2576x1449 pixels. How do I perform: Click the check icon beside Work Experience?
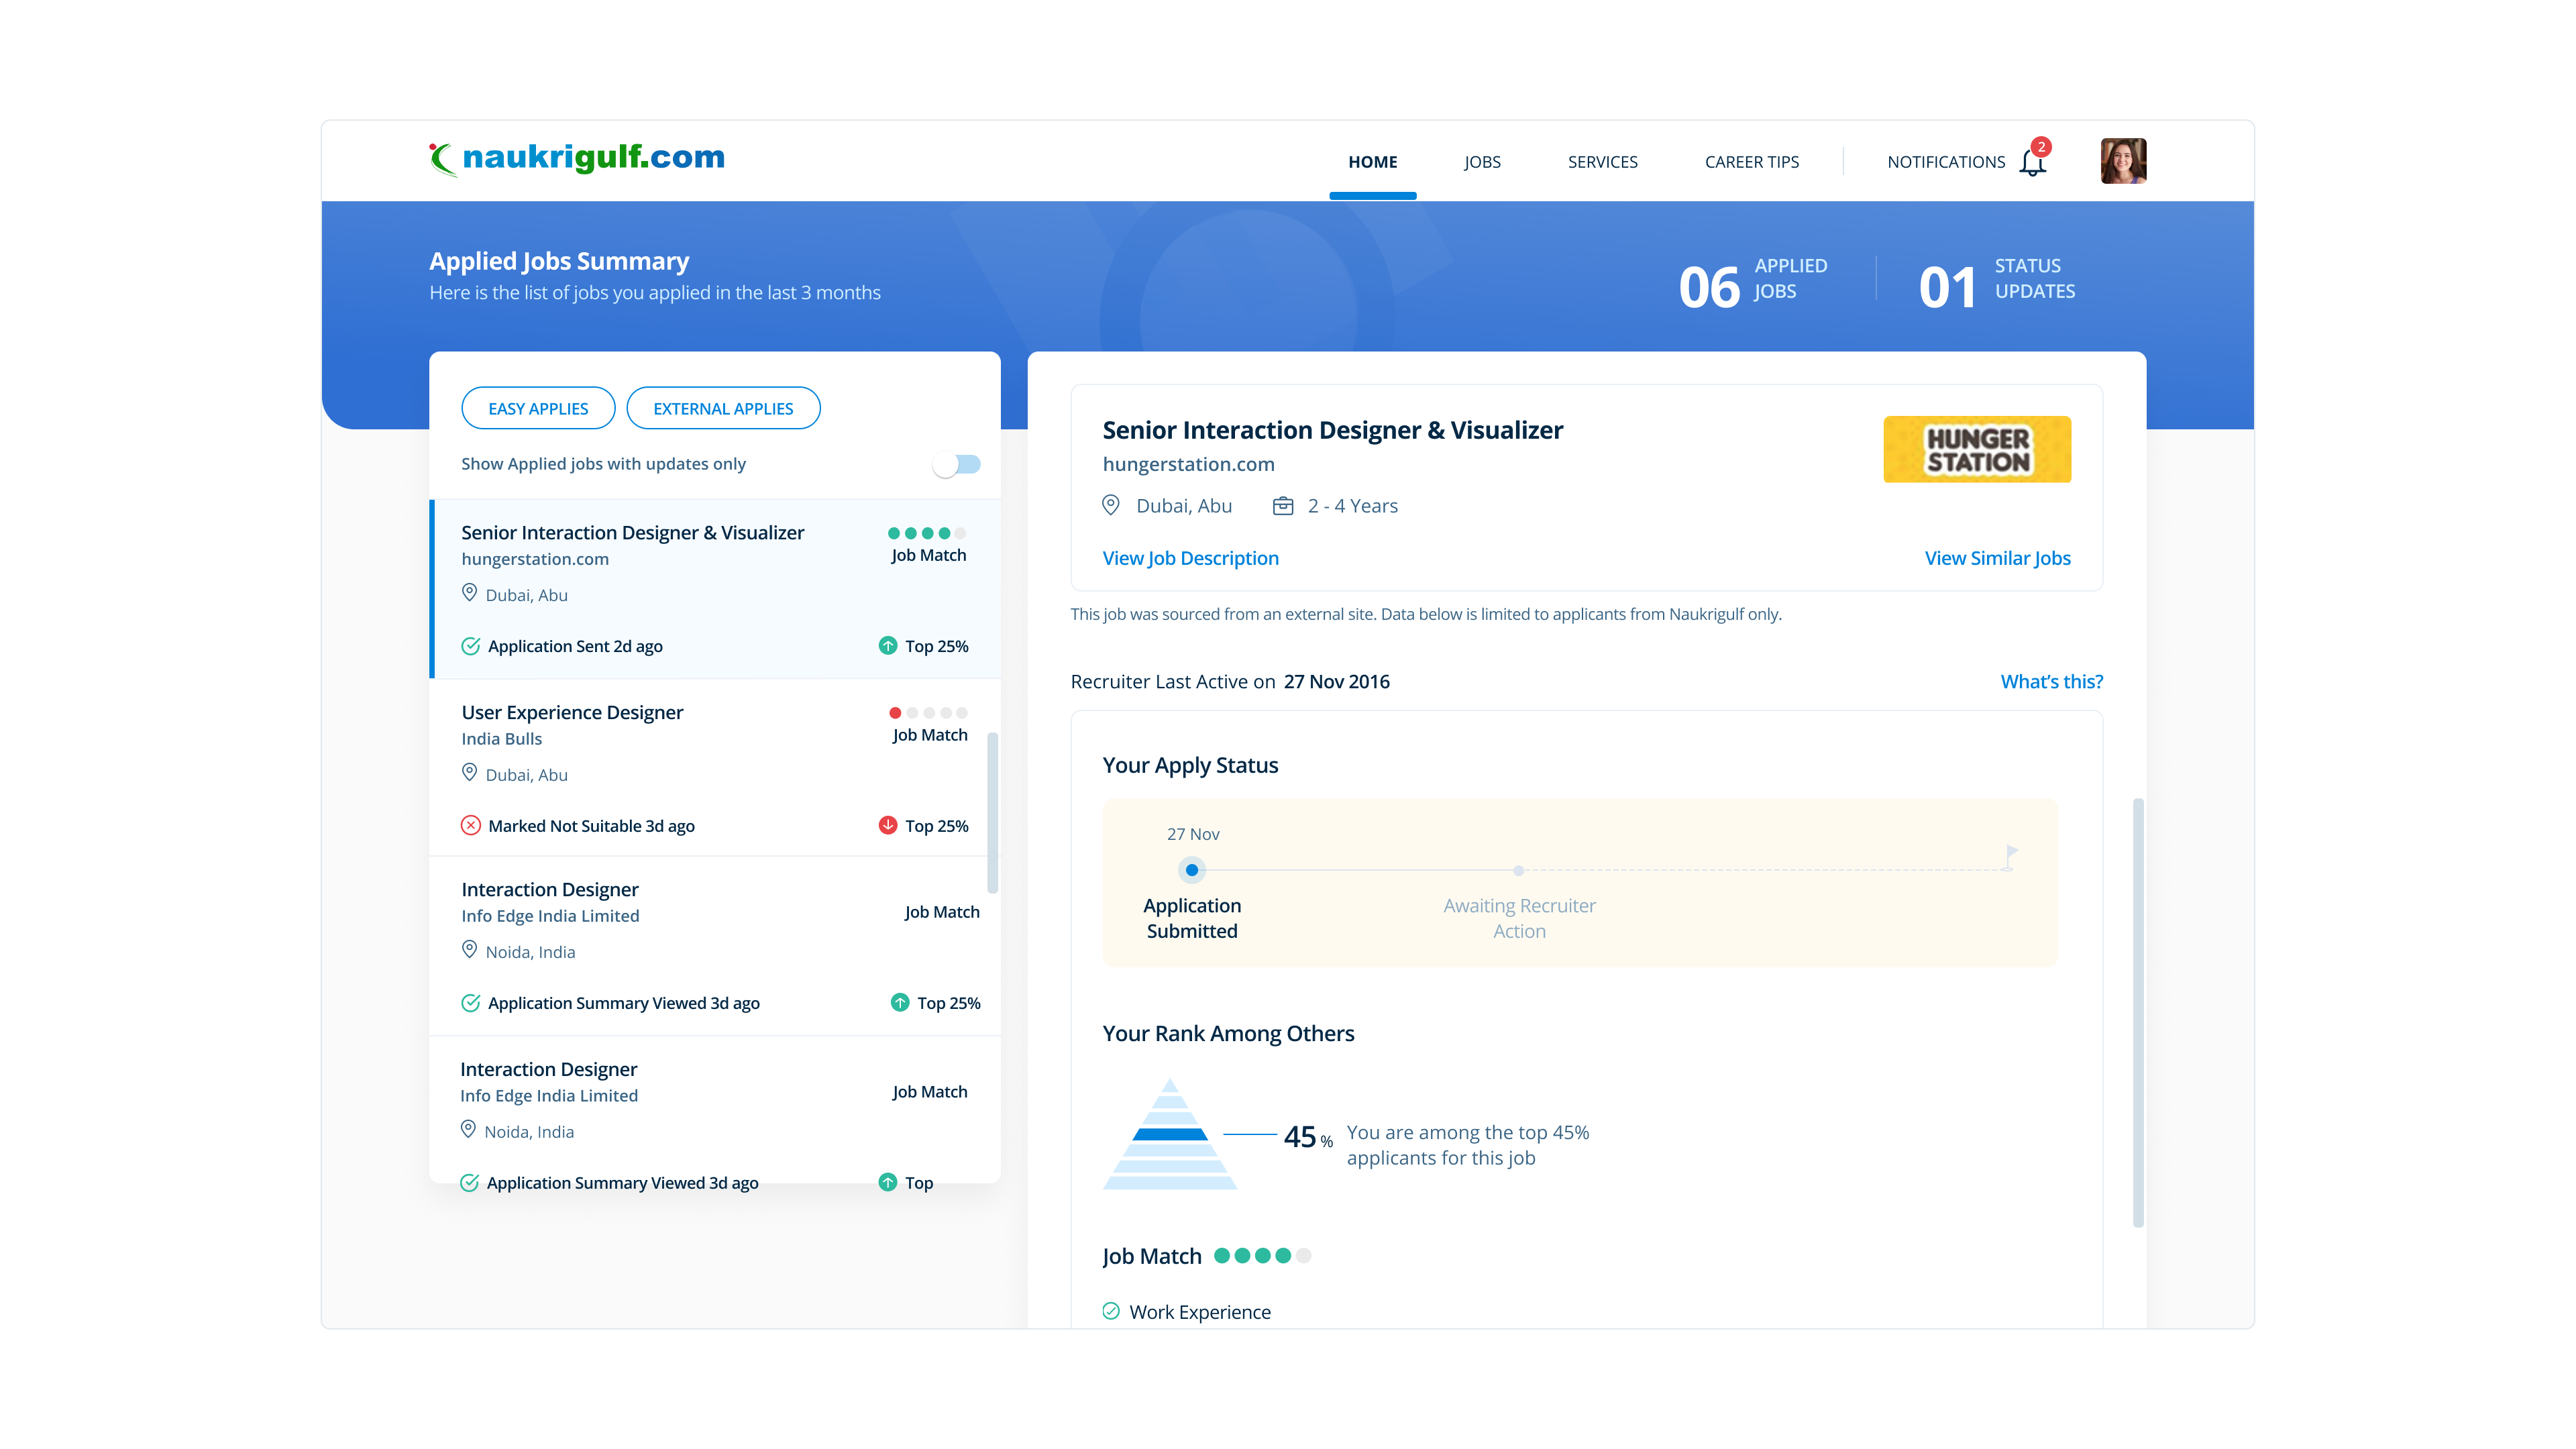coord(1110,1311)
